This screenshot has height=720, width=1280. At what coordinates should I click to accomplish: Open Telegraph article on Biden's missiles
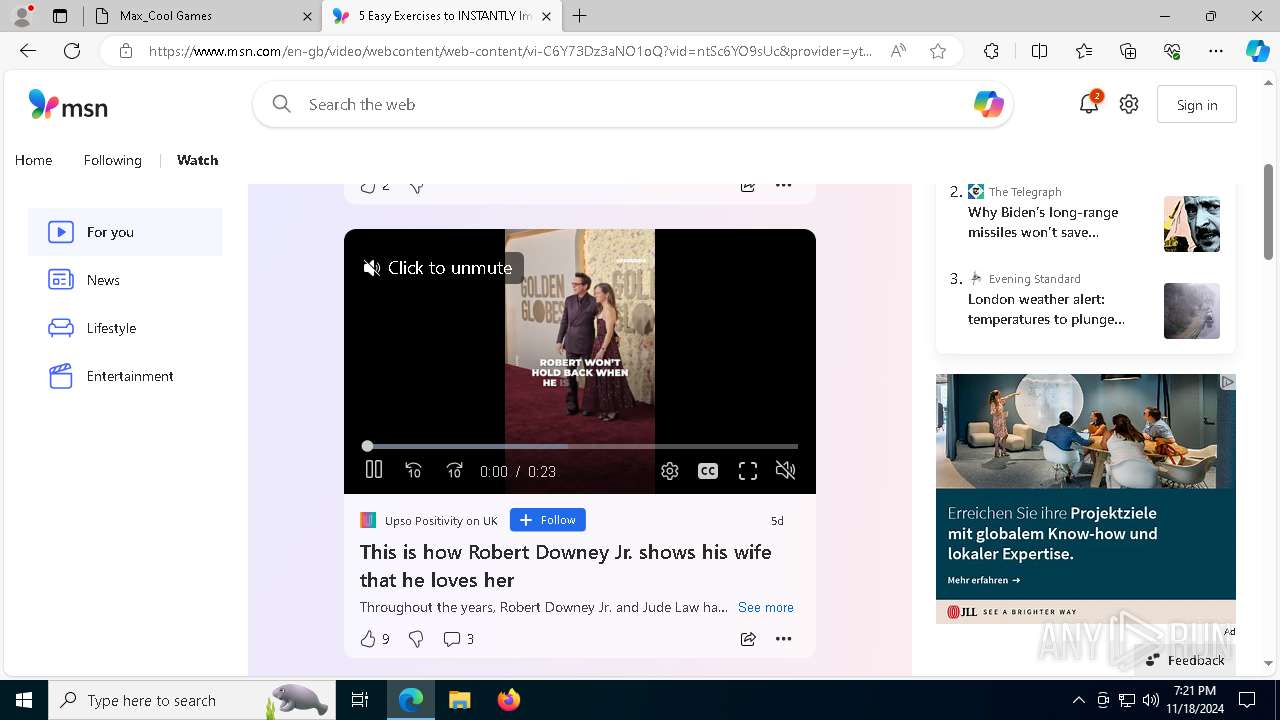click(1045, 222)
